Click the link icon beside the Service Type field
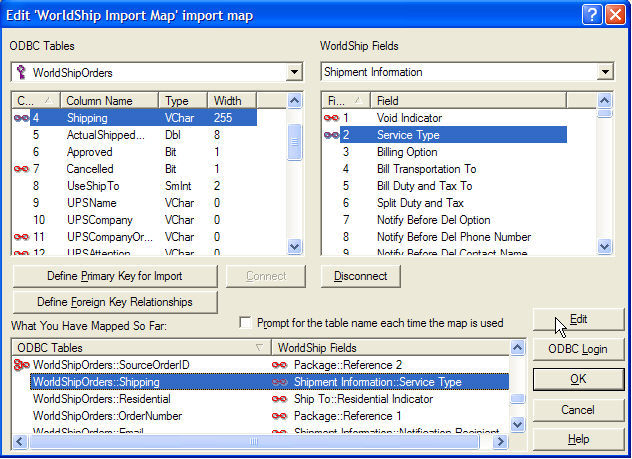The height and width of the screenshot is (459, 632). click(331, 135)
